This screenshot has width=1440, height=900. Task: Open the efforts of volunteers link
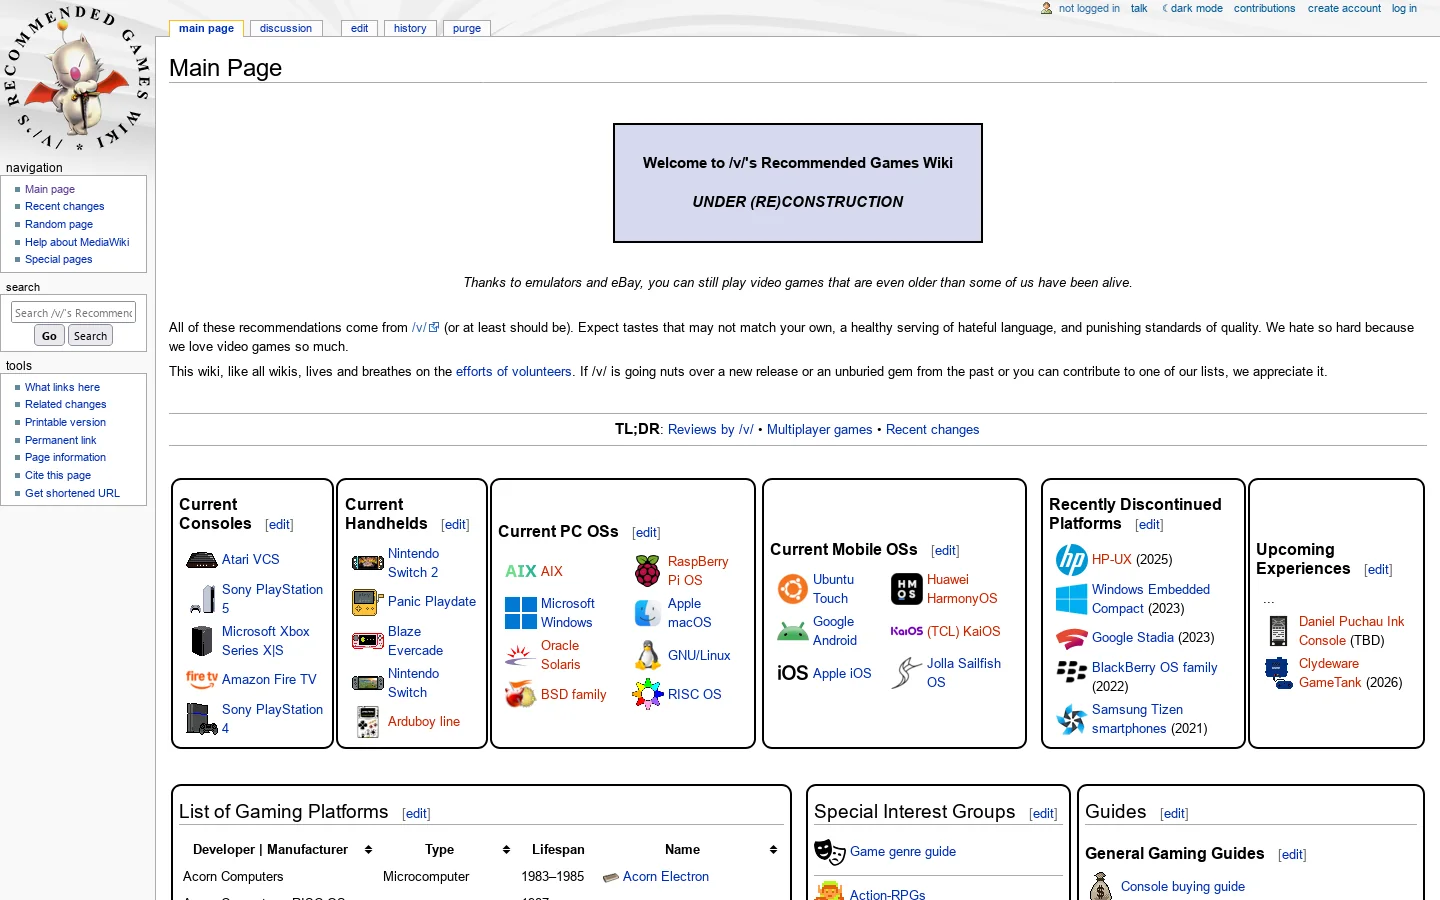(514, 372)
